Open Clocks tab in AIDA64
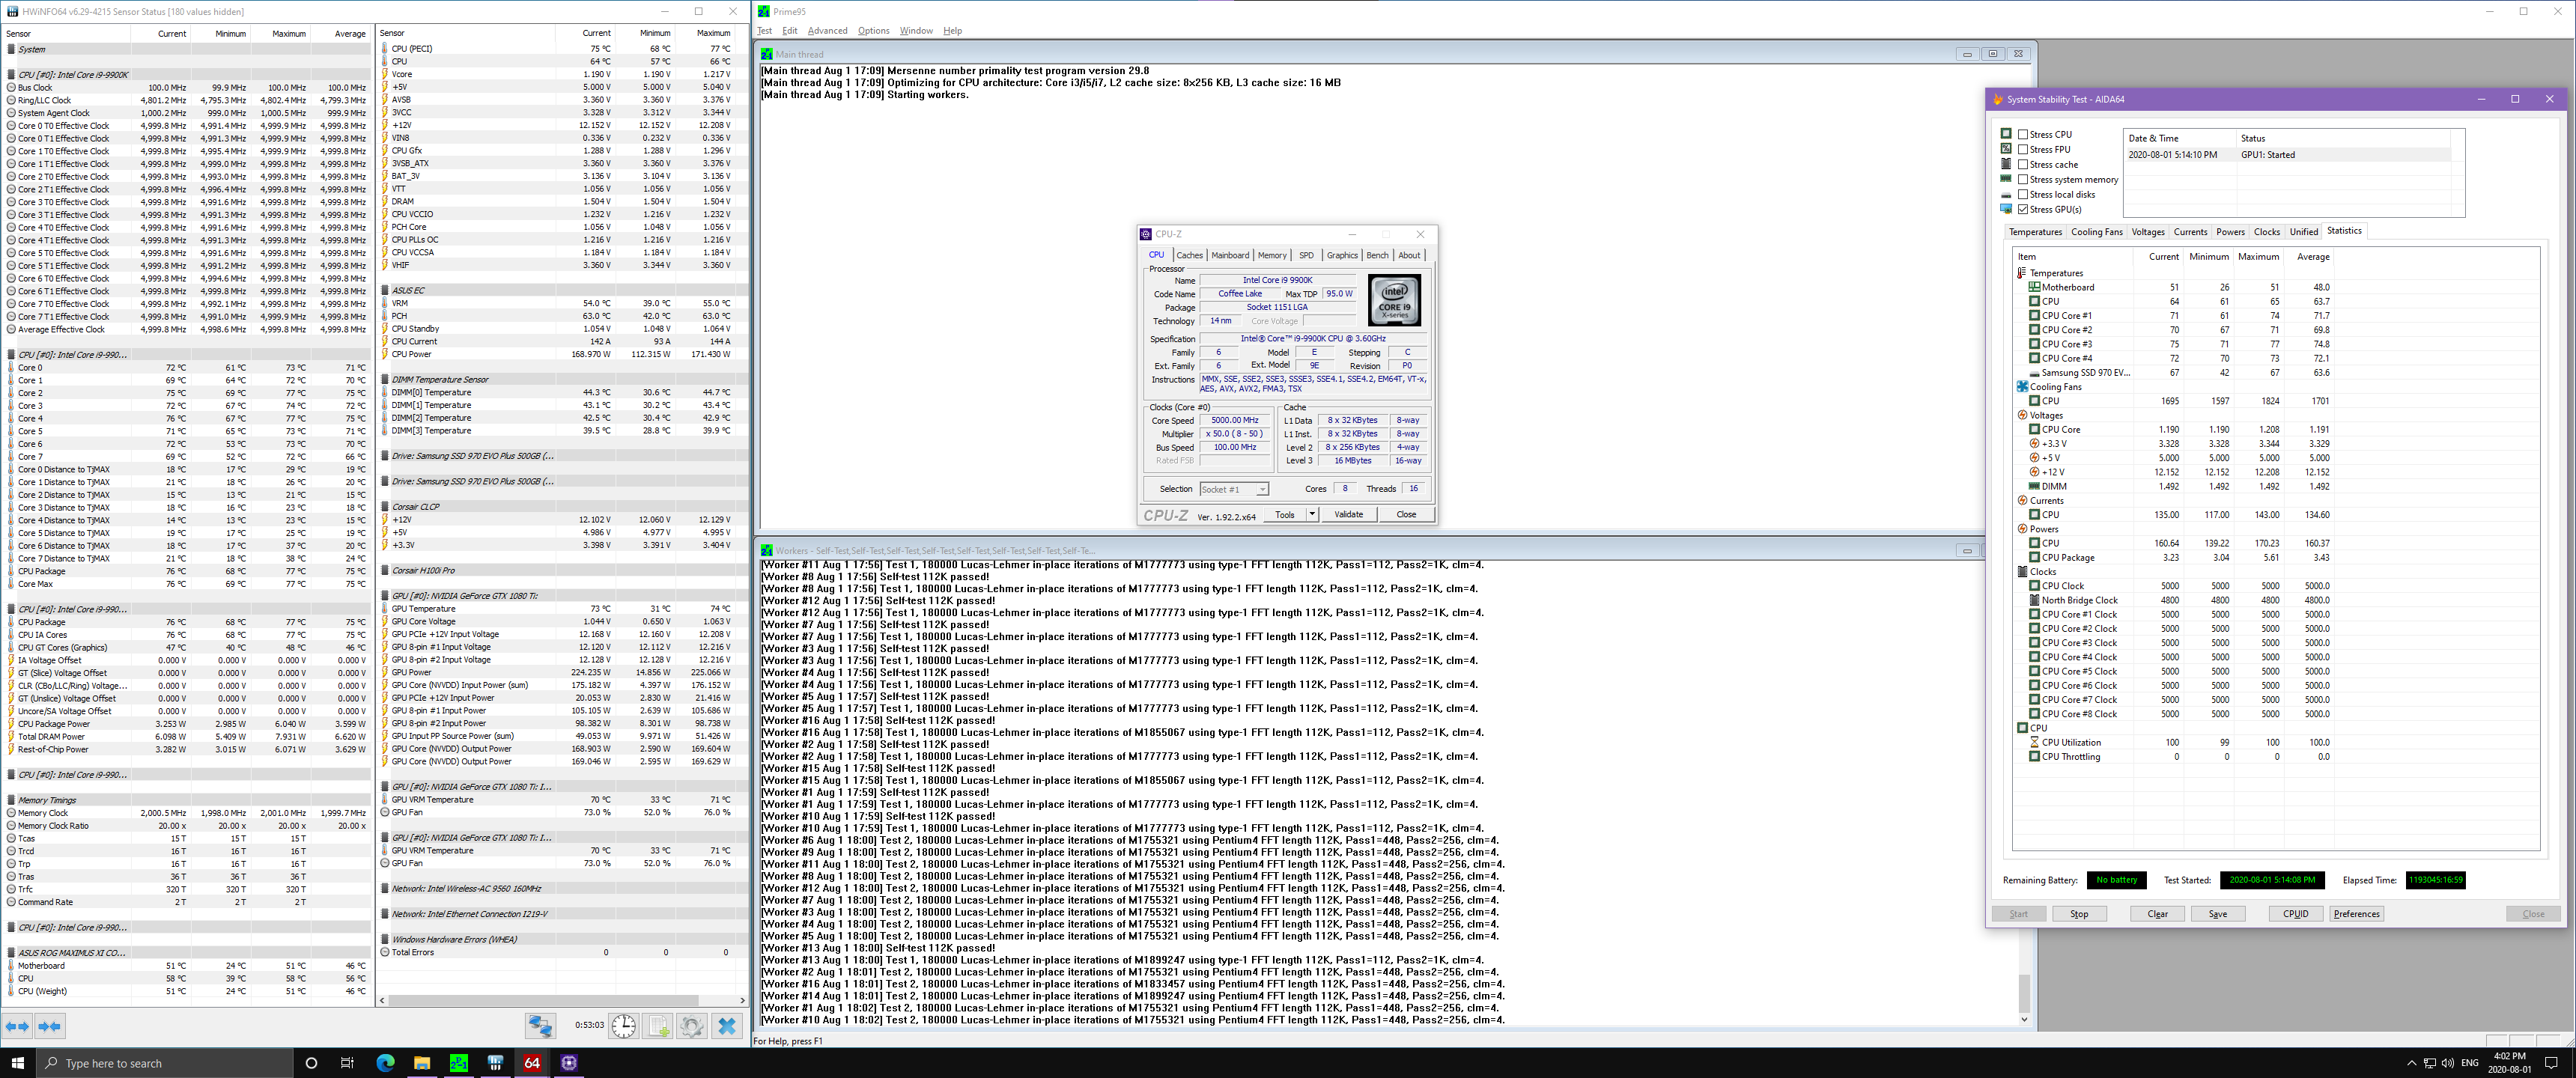Viewport: 2576px width, 1078px height. (2266, 232)
